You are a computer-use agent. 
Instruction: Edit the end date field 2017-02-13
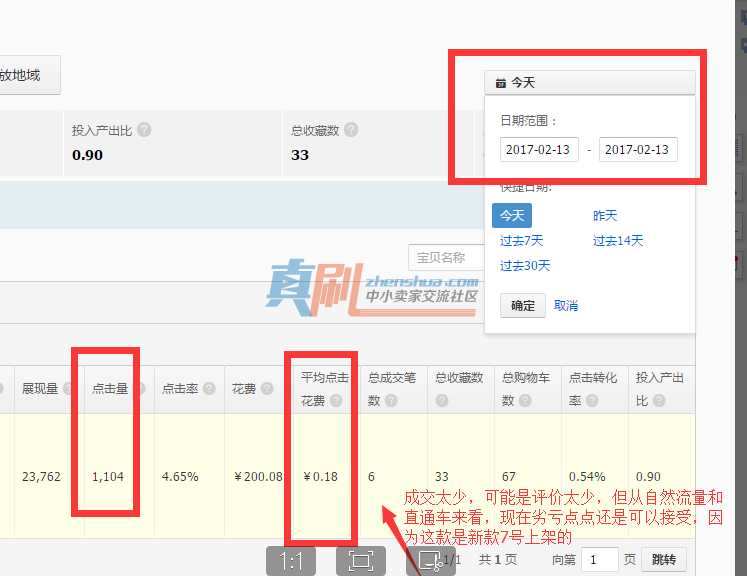click(x=638, y=150)
